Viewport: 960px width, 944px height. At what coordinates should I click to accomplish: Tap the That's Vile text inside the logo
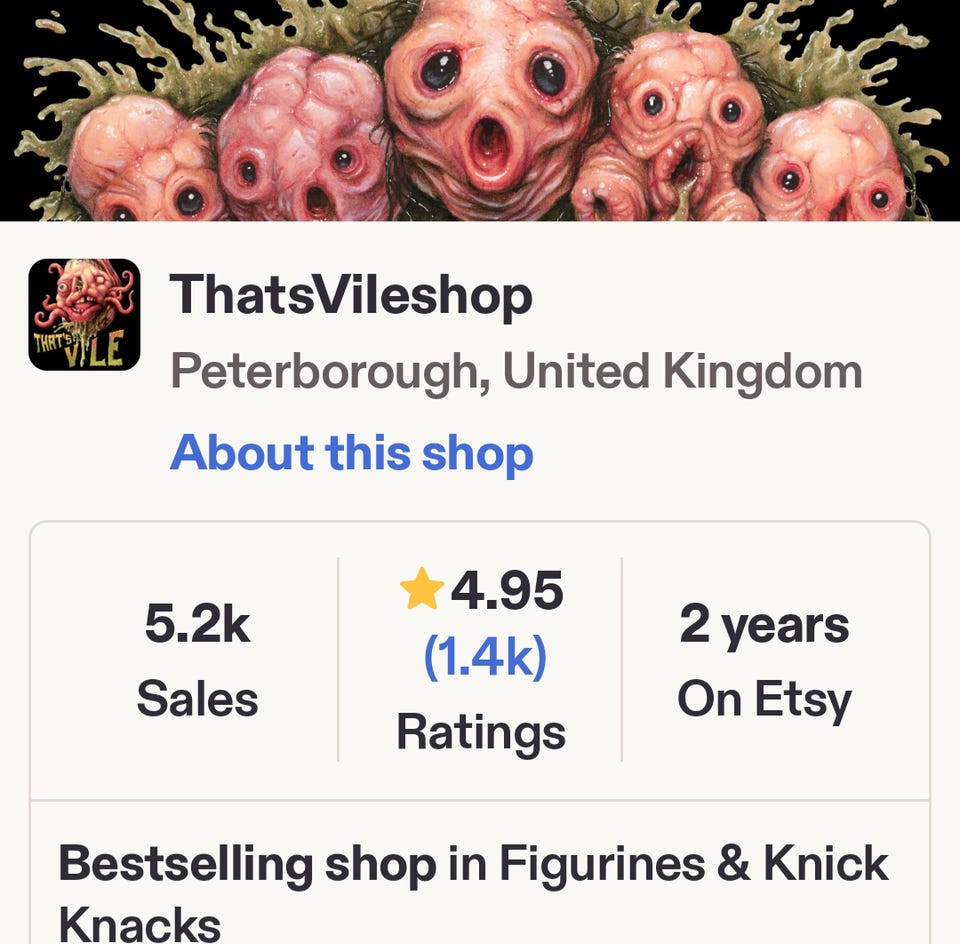point(78,346)
